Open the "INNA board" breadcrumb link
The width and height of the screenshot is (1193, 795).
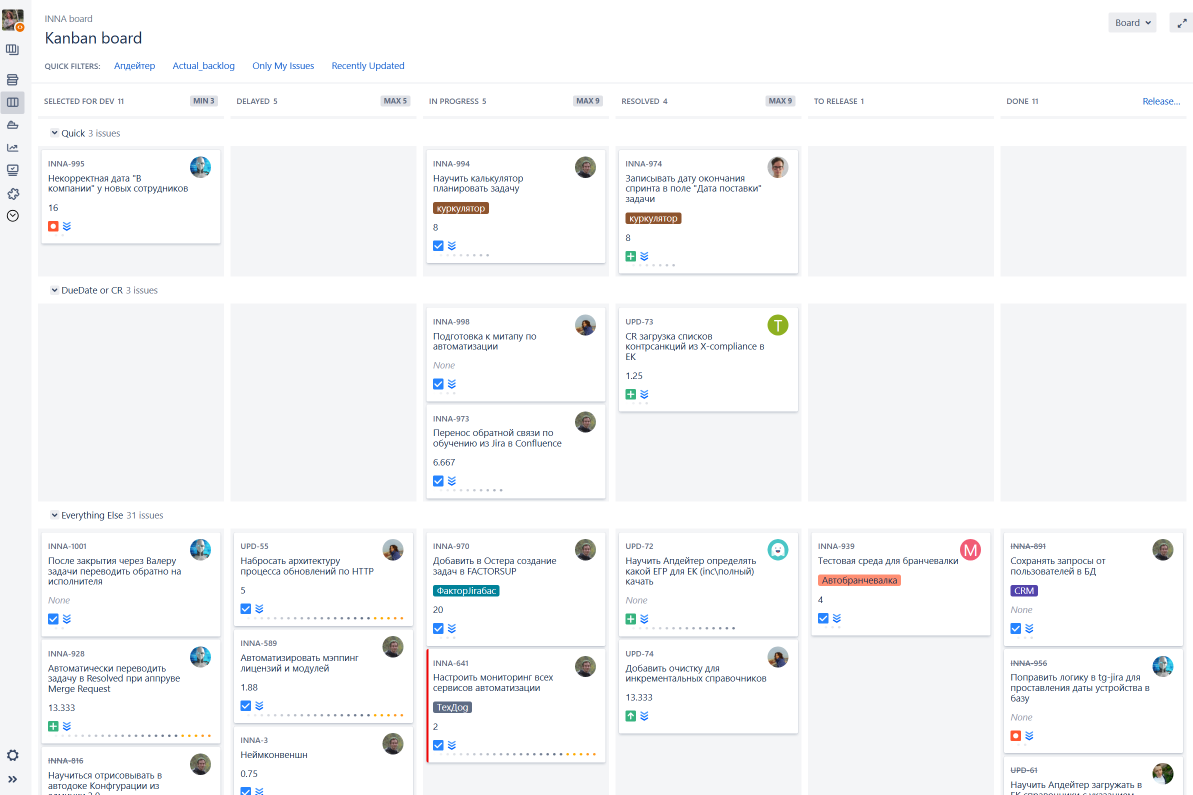(68, 18)
